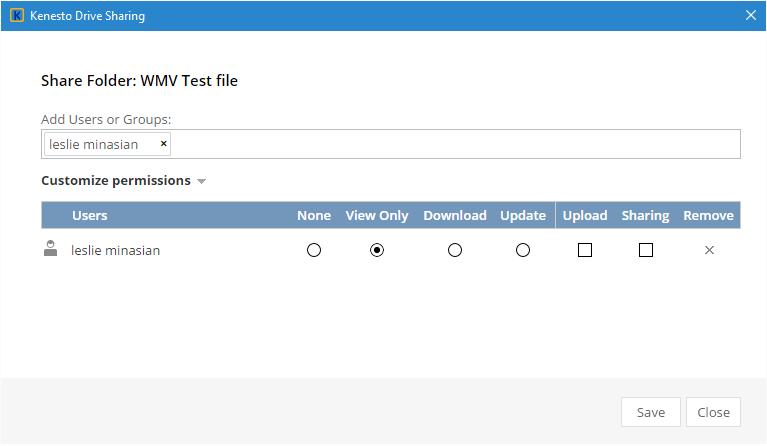This screenshot has width=767, height=446.
Task: Click the Kenesto K logo icon
Action: pyautogui.click(x=17, y=16)
